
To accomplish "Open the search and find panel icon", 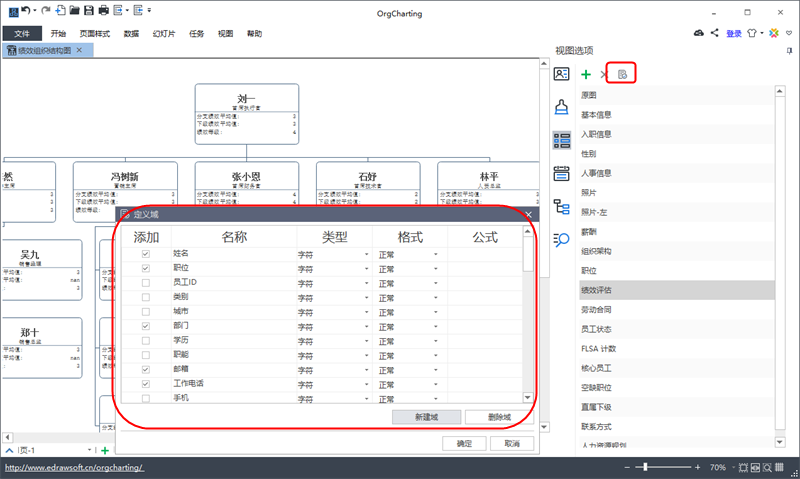I will [561, 239].
